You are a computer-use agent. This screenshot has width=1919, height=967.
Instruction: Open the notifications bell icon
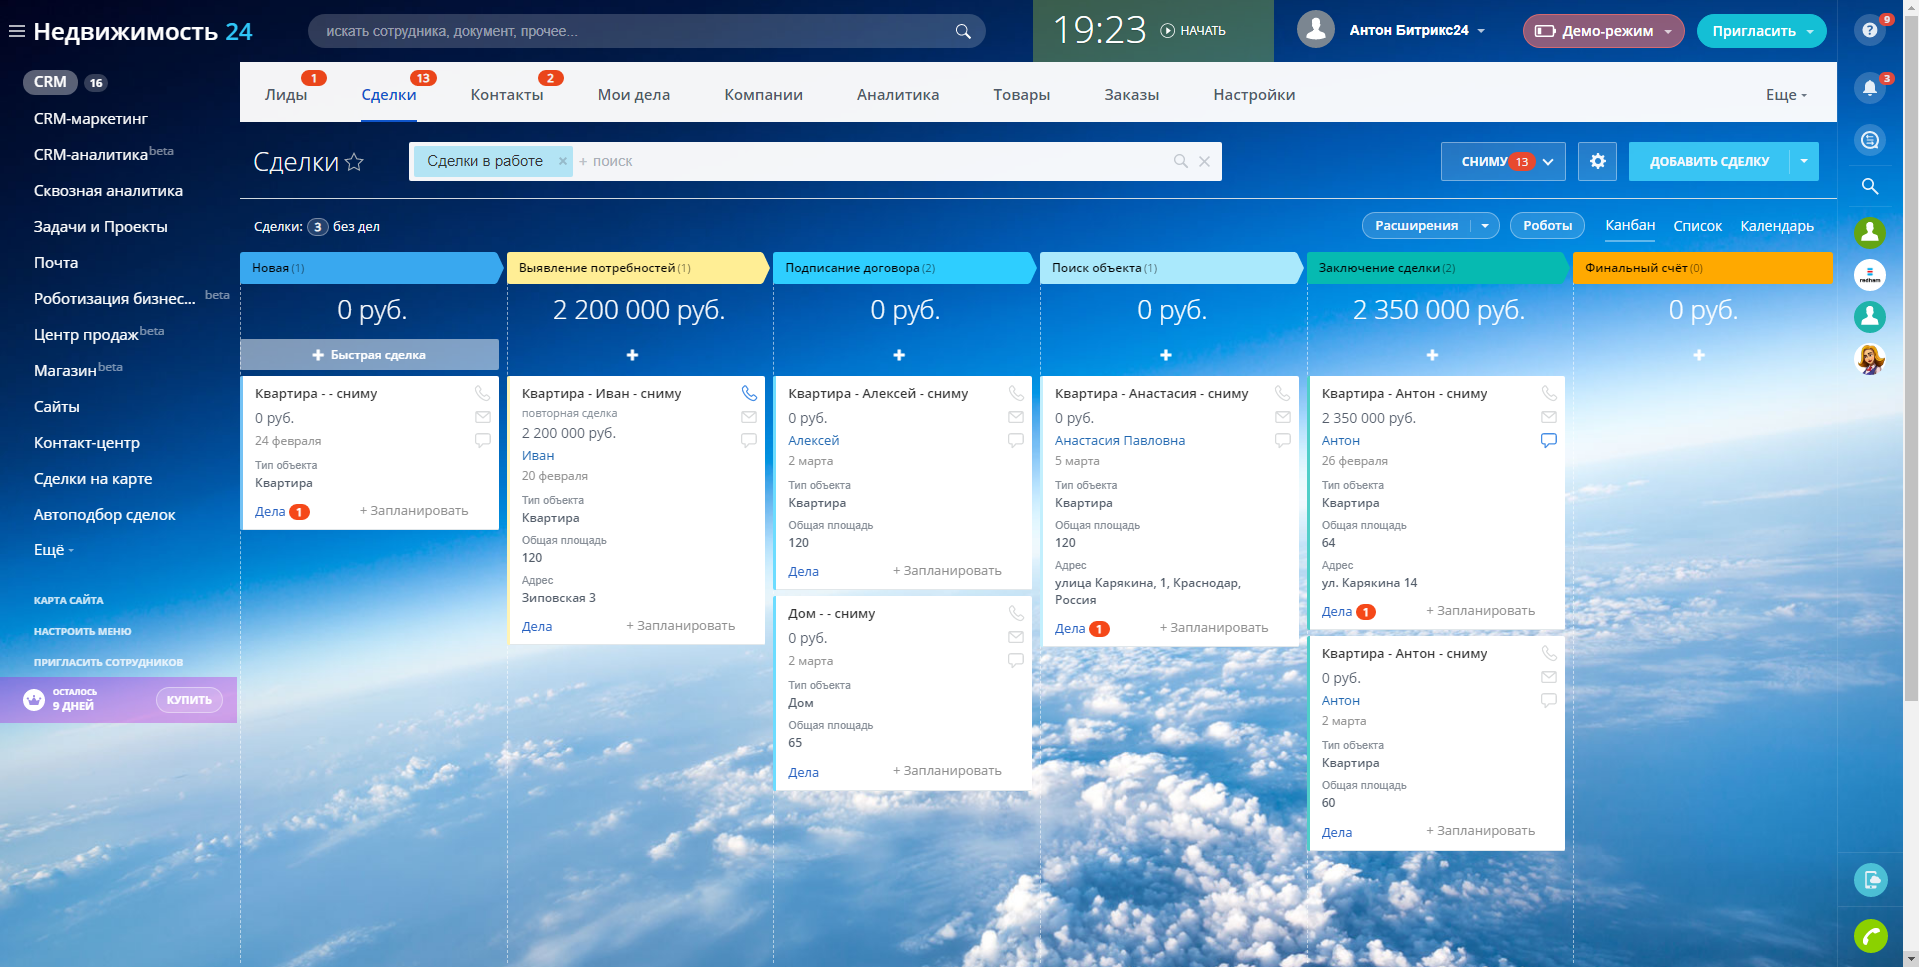click(1870, 88)
